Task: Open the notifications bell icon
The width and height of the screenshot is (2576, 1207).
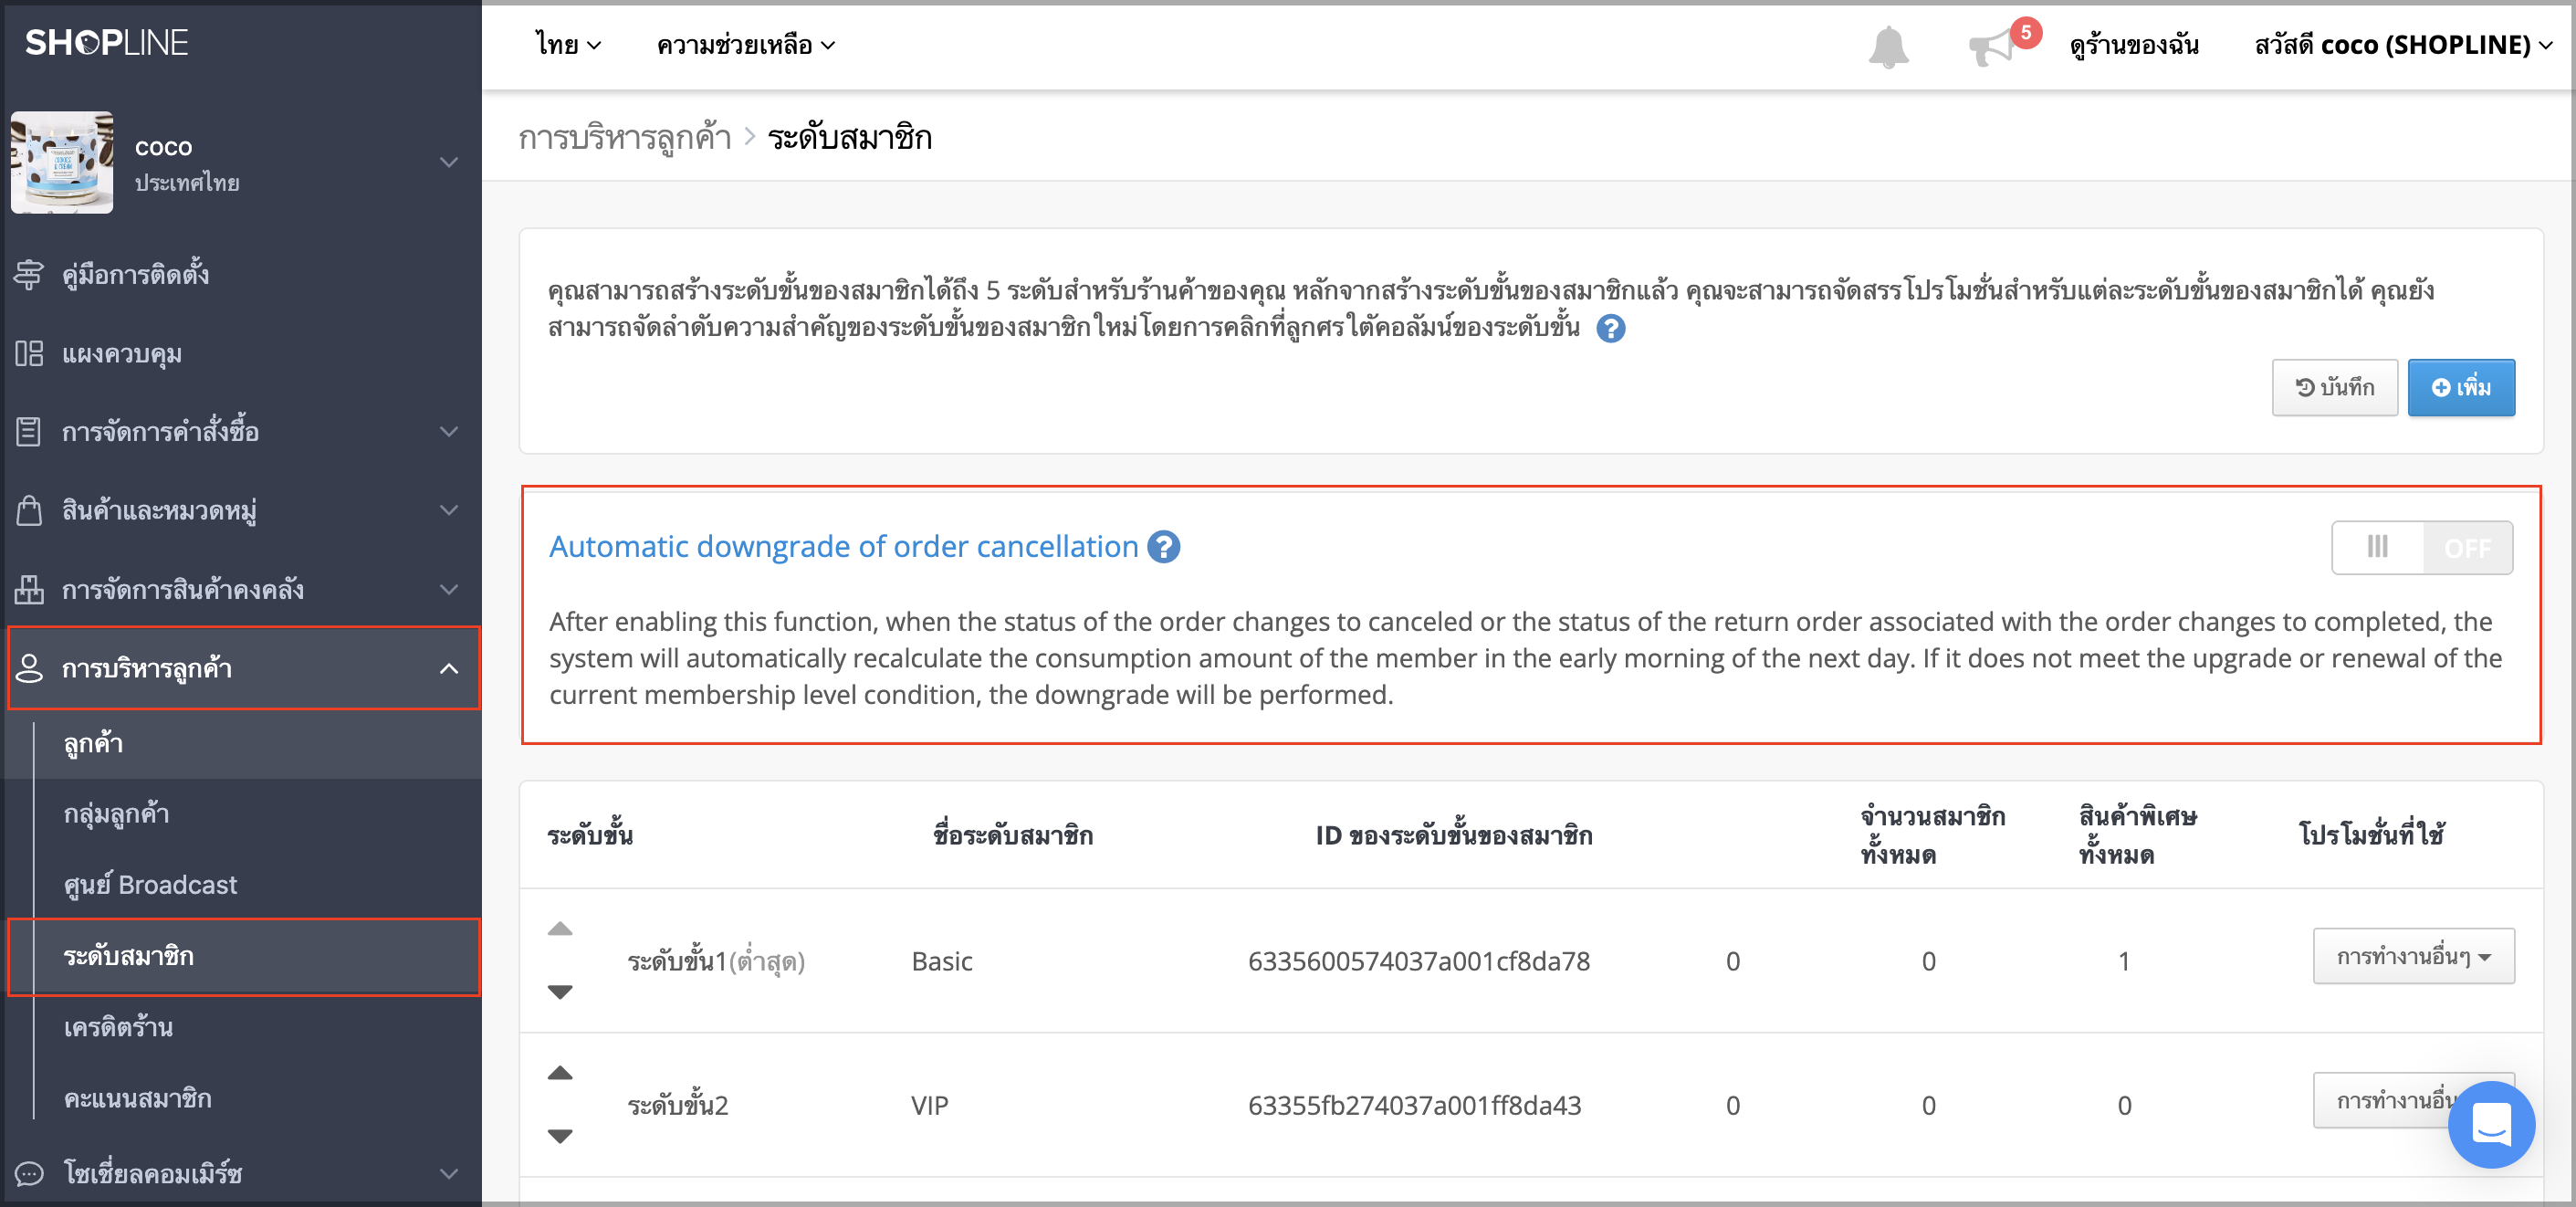Action: pyautogui.click(x=1888, y=47)
